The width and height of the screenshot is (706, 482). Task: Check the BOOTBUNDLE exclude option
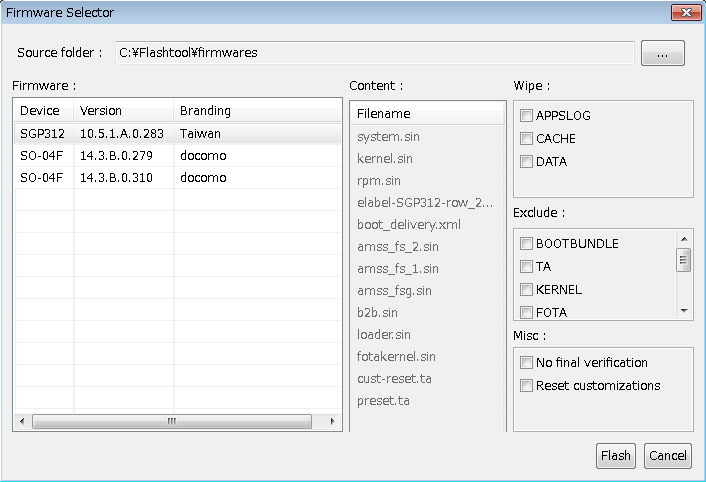526,243
